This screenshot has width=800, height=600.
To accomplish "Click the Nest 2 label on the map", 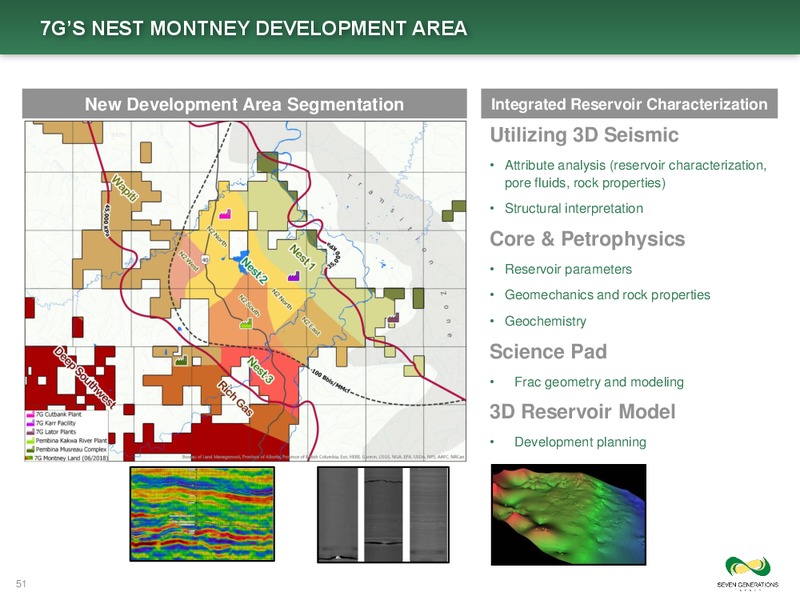I will (253, 271).
